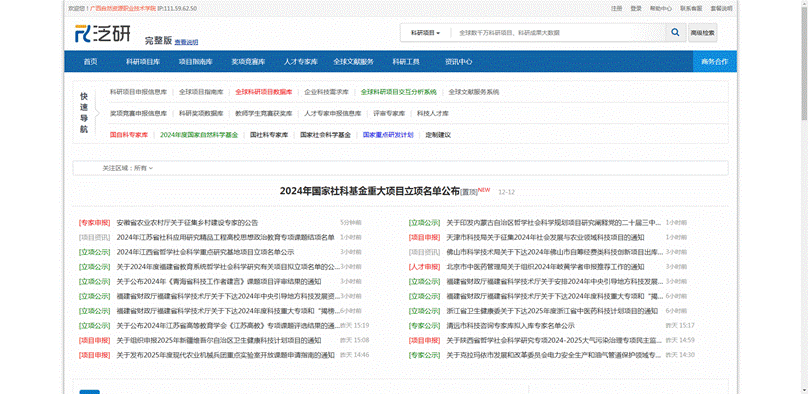808x394 pixels.
Task: Open 清远市科技咨询专家库拟入库专家名单公示
Action: click(510, 326)
